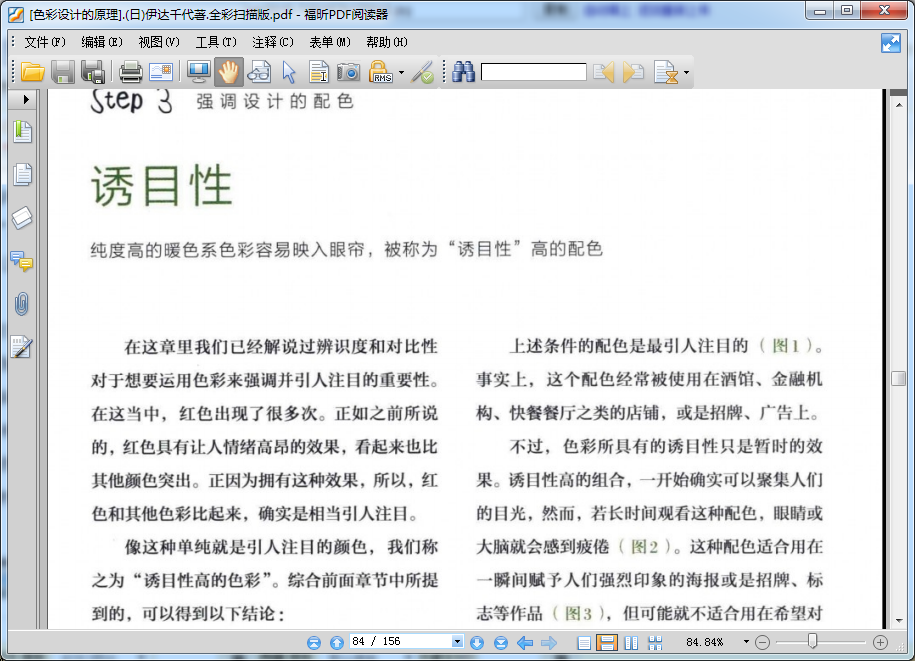Viewport: 915px width, 661px height.
Task: Click the search options page icon
Action: click(666, 72)
